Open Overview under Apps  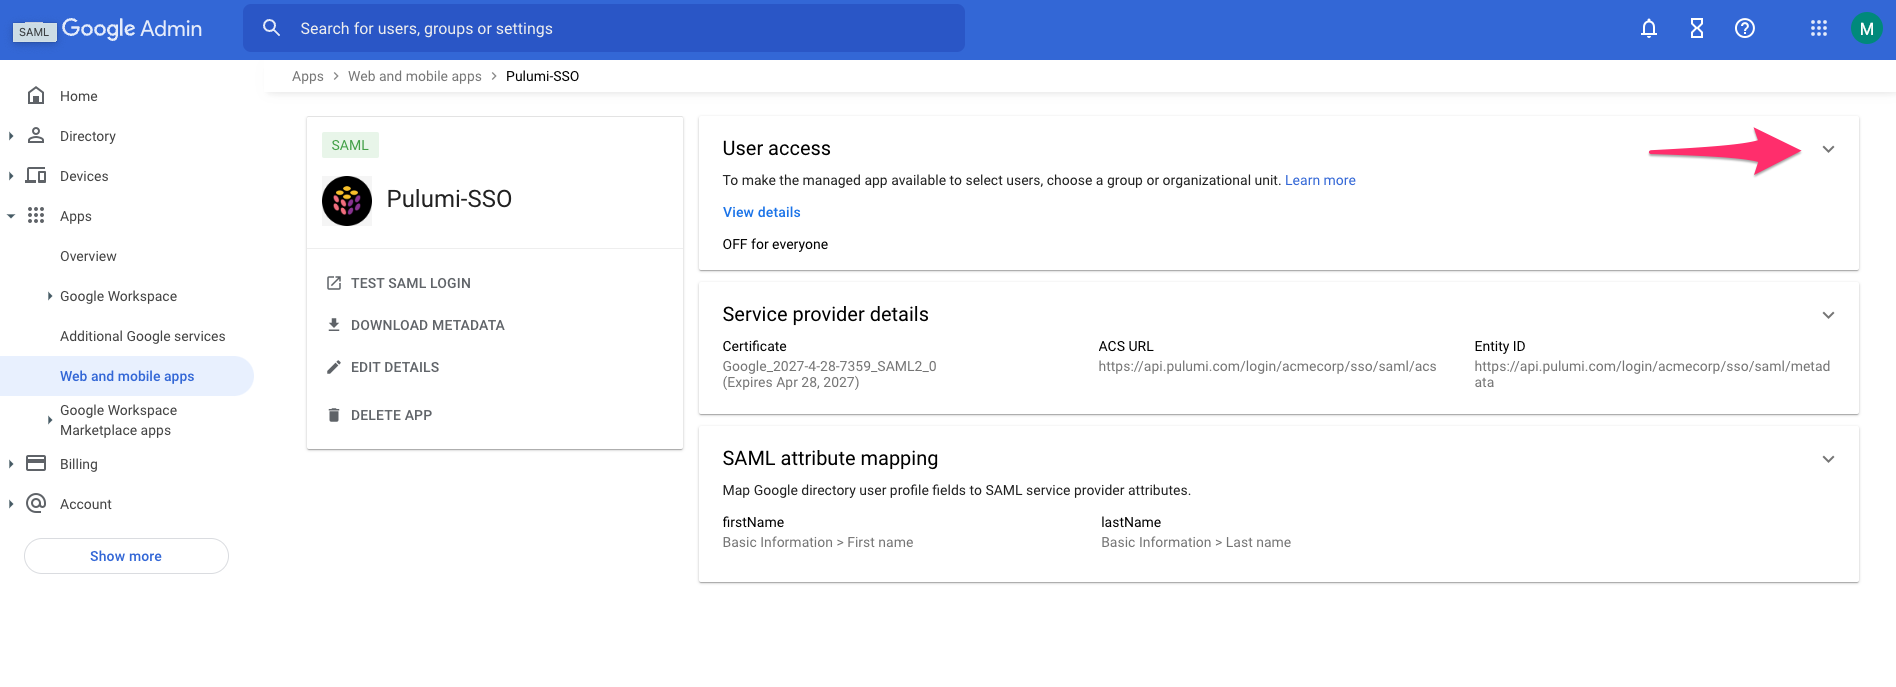click(x=88, y=256)
